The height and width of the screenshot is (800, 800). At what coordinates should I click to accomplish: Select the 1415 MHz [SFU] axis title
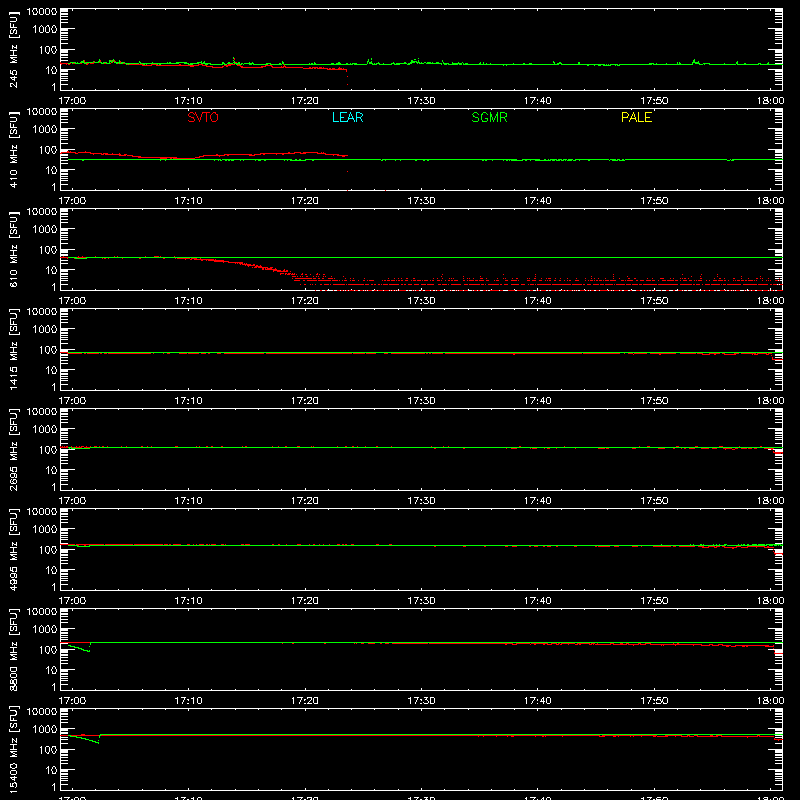coord(13,349)
